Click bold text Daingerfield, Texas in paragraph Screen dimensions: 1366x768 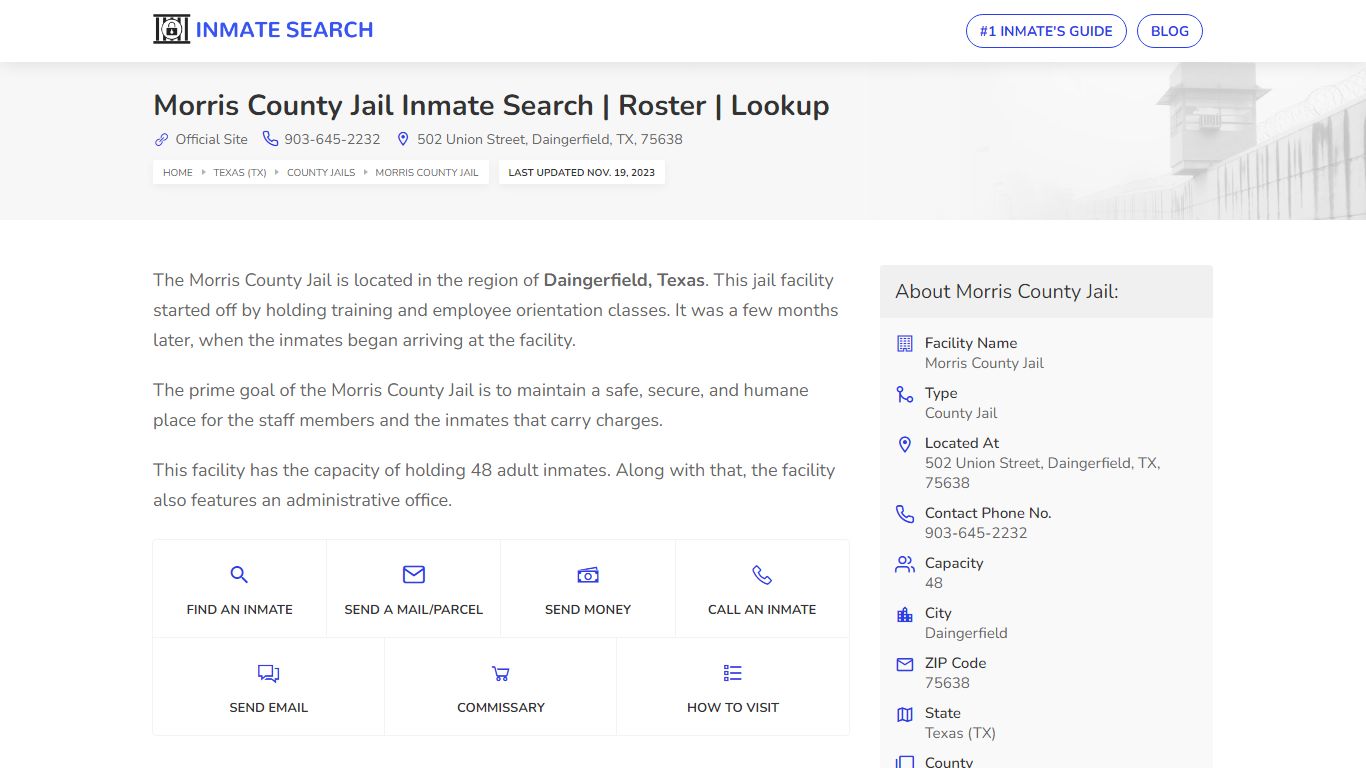(x=624, y=280)
